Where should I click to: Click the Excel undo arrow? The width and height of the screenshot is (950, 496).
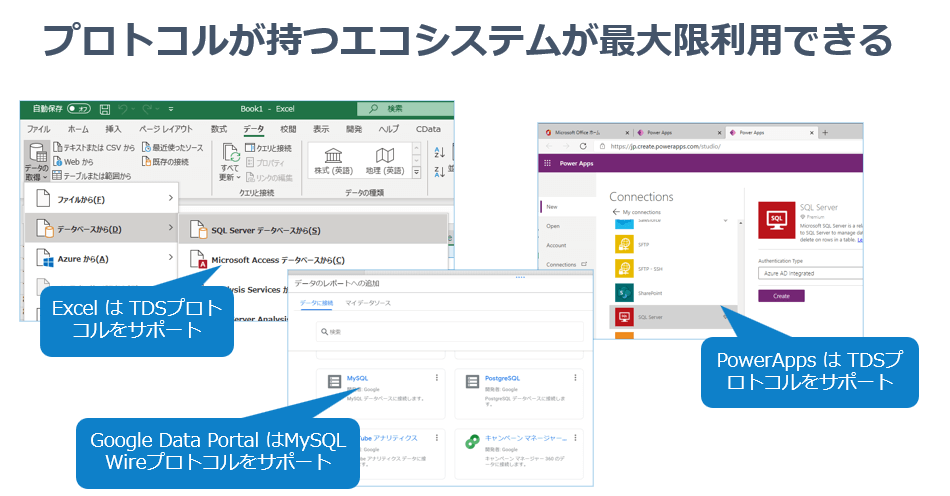pyautogui.click(x=124, y=109)
